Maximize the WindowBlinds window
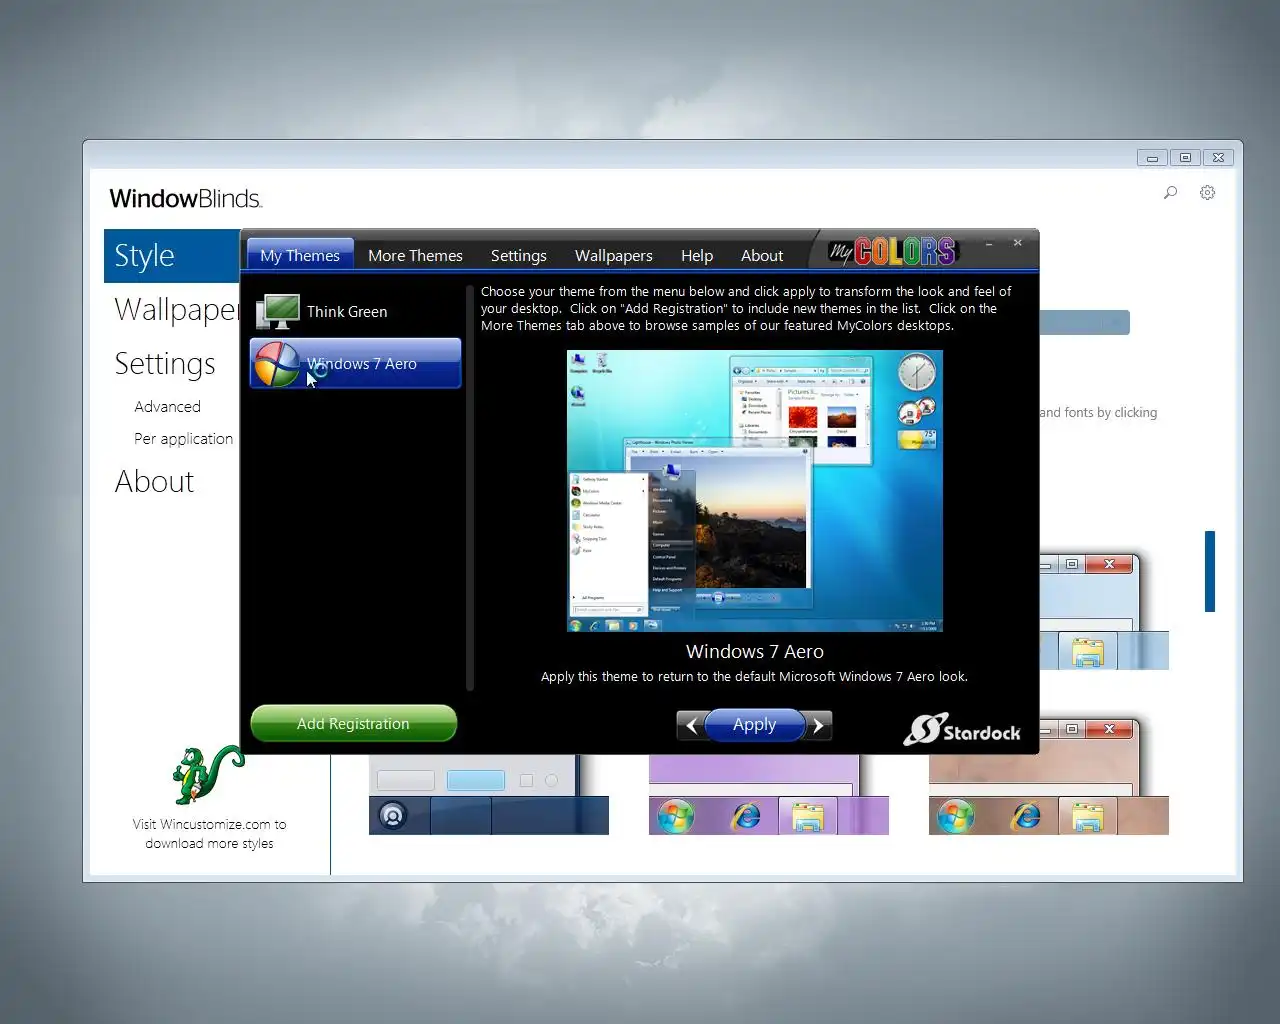 pyautogui.click(x=1185, y=157)
